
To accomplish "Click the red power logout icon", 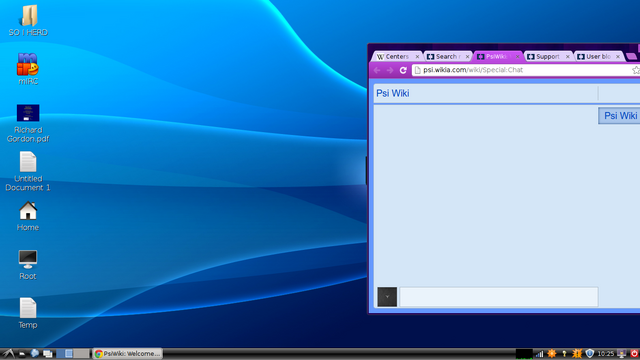I will click(634, 353).
